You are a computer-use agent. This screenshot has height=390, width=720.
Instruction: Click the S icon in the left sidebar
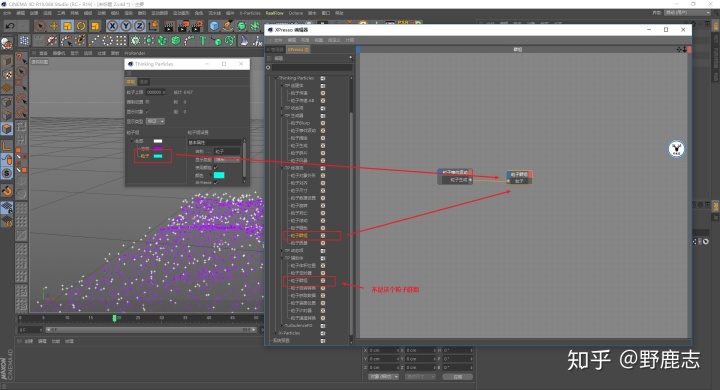pos(6,173)
